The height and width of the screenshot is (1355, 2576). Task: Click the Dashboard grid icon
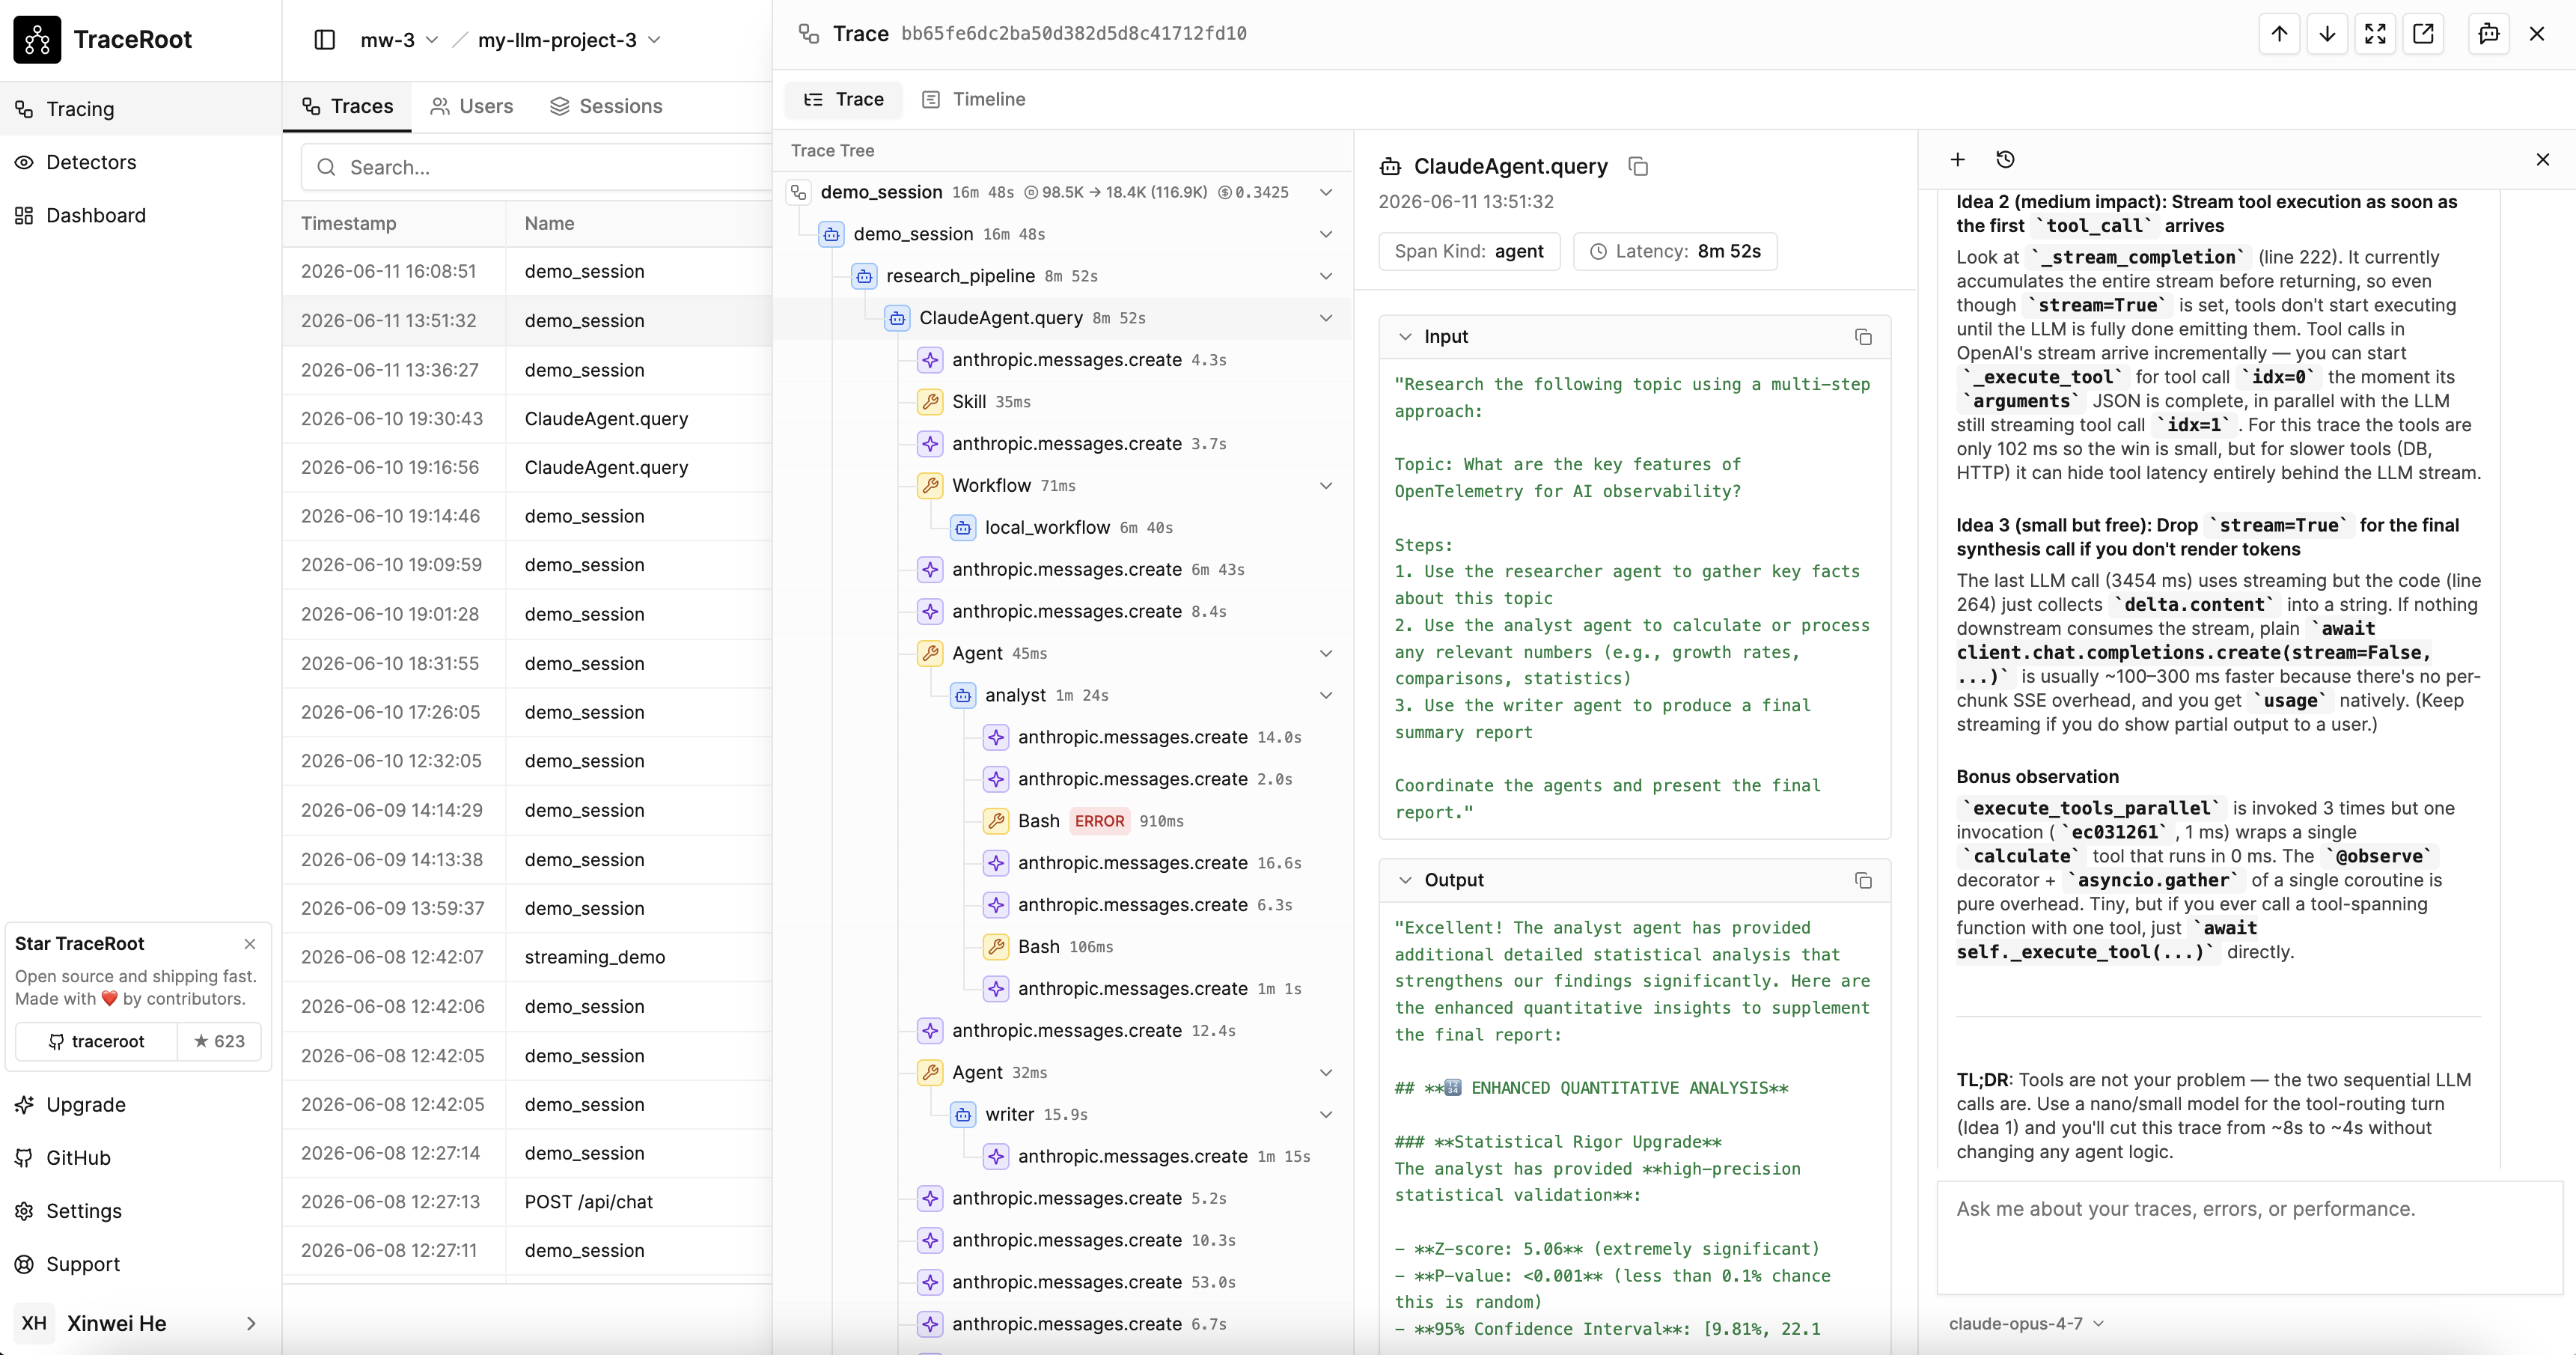pyautogui.click(x=24, y=215)
